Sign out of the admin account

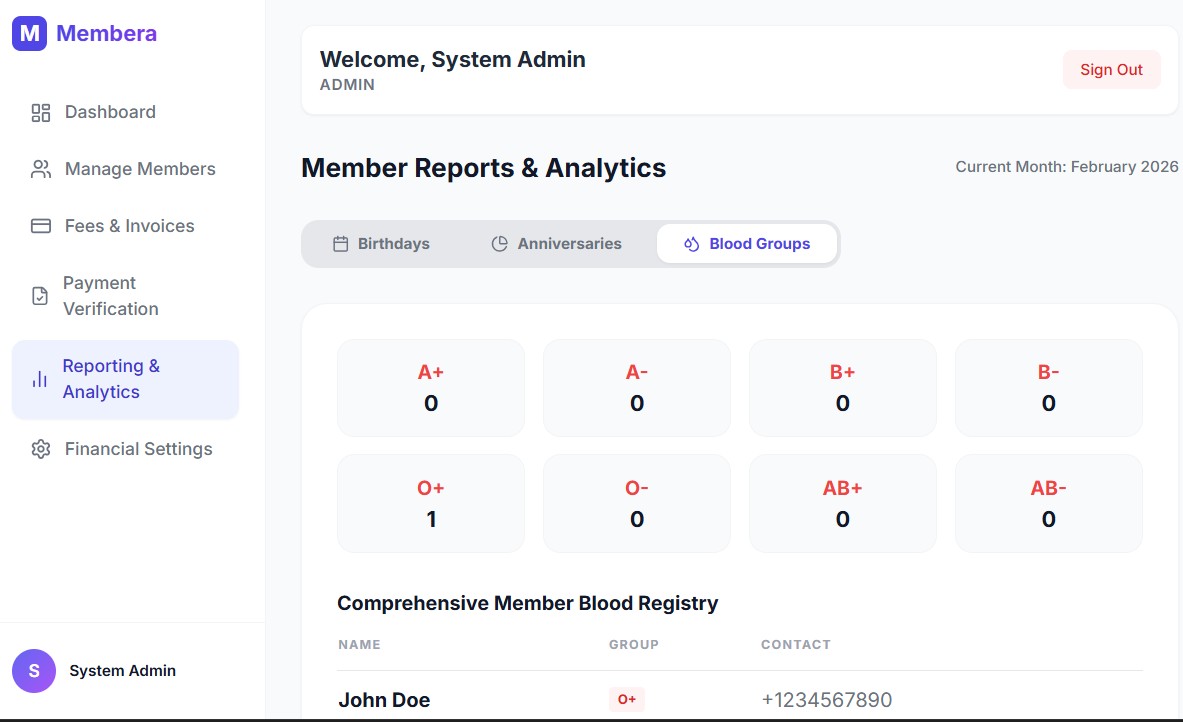coord(1111,70)
